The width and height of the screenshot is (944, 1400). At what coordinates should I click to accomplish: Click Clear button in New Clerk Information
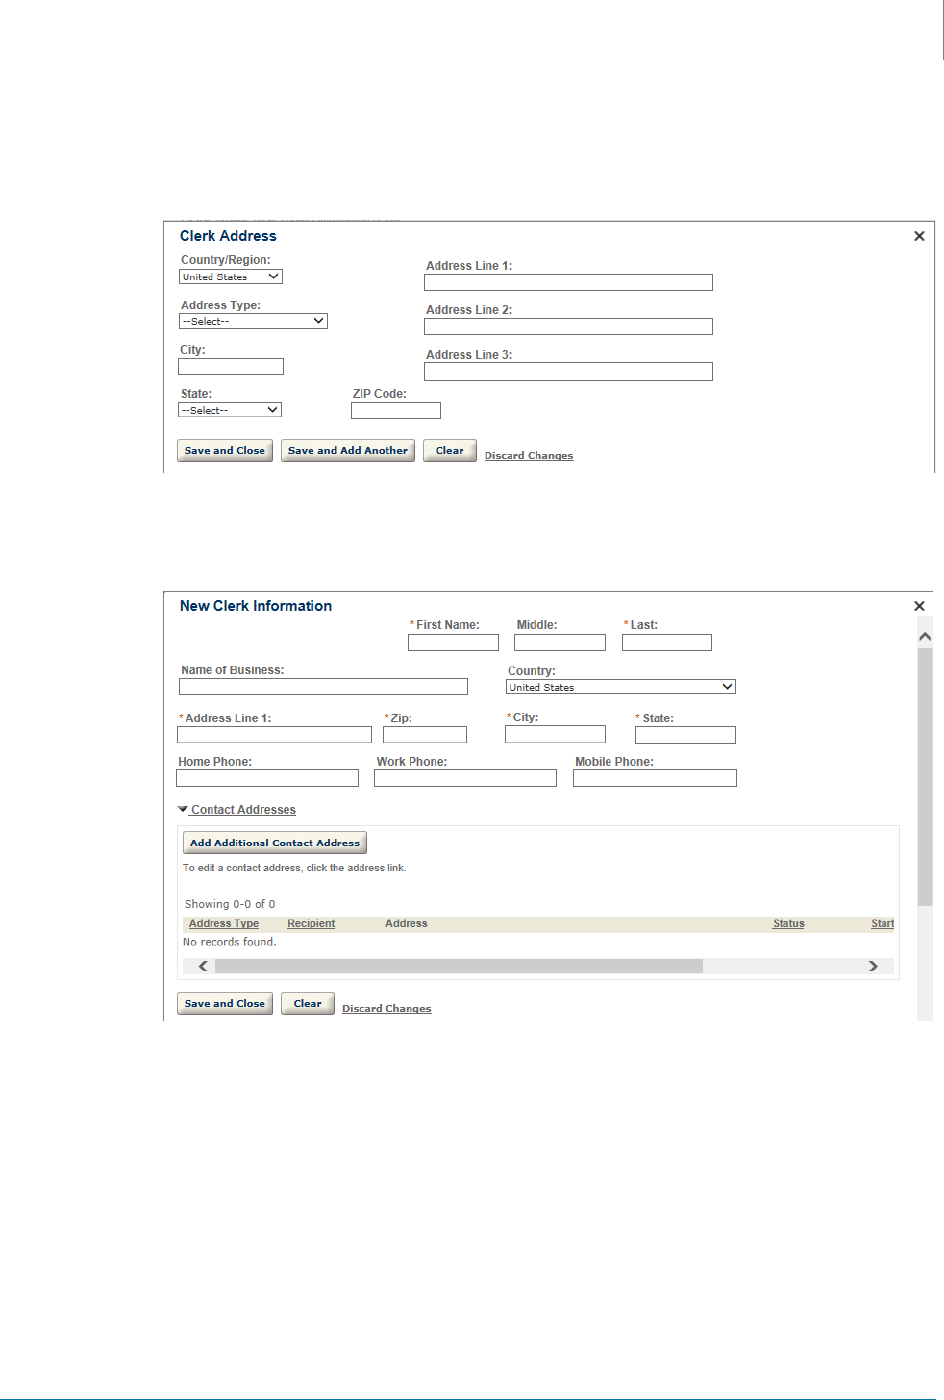308,1004
